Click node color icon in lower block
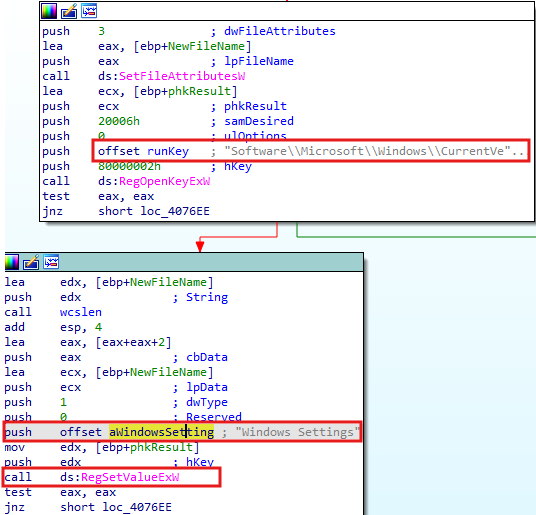The image size is (536, 515). (11, 262)
